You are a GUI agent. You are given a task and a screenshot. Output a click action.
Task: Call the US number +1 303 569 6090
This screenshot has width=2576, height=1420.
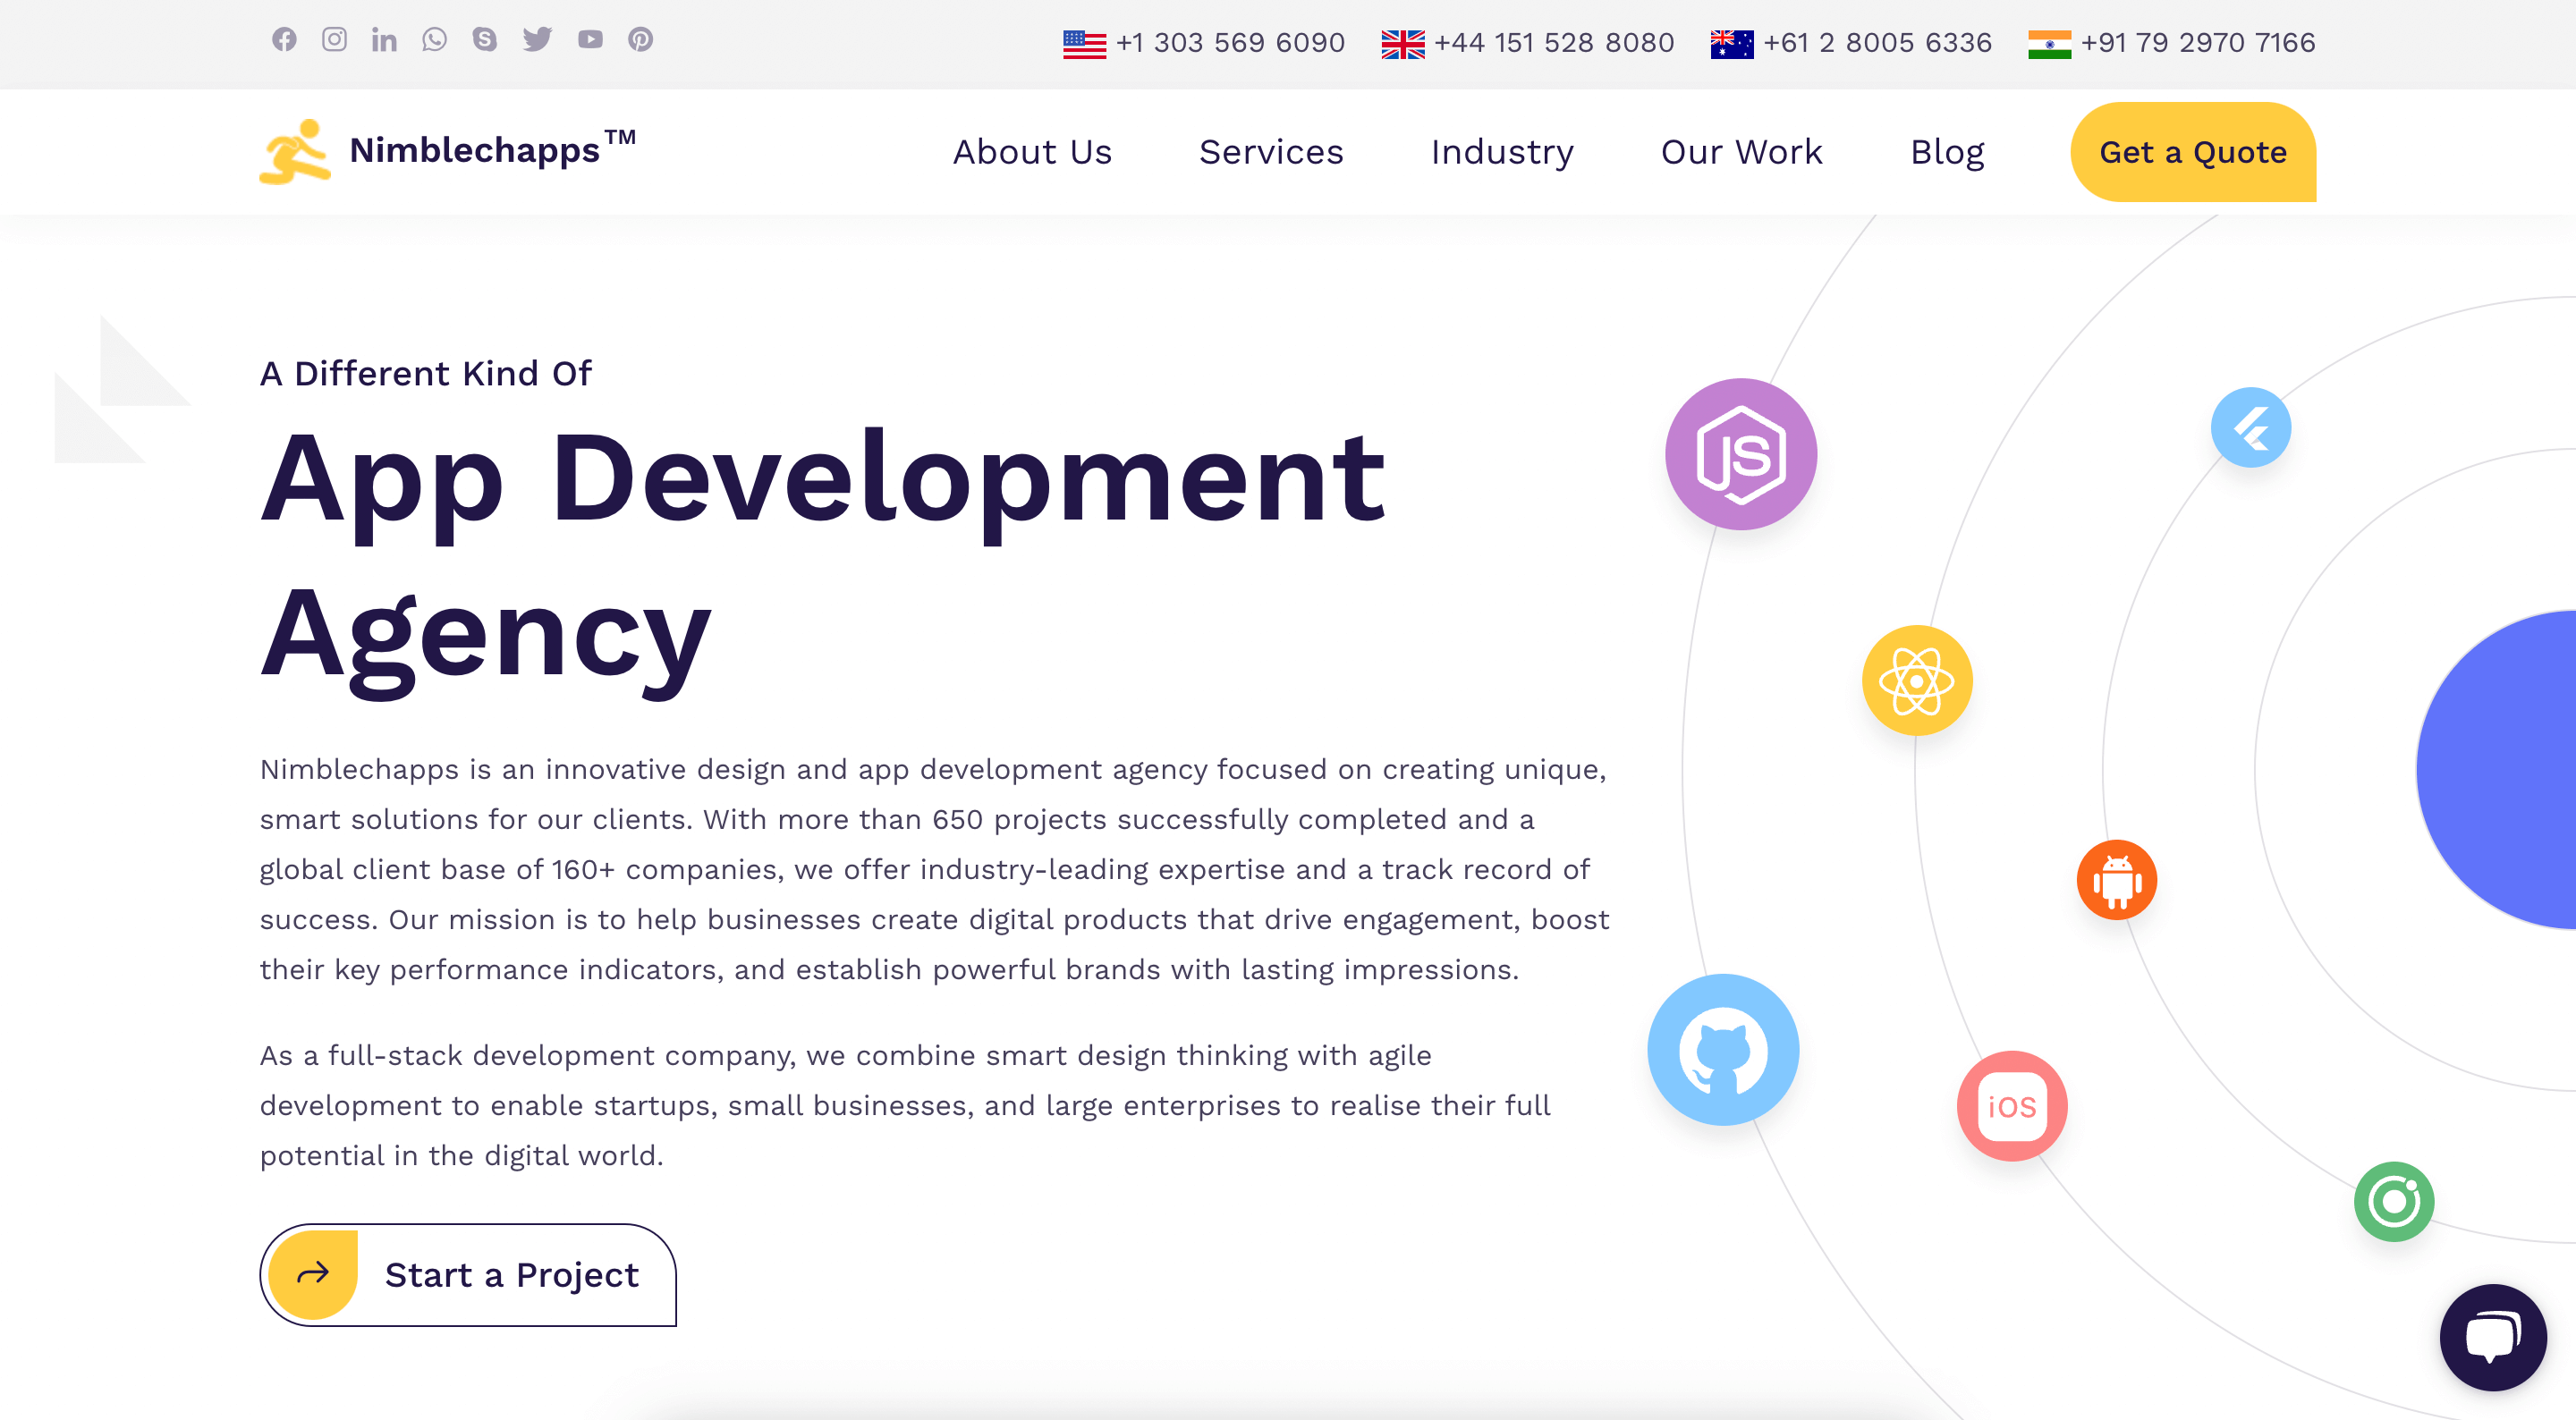pos(1230,43)
